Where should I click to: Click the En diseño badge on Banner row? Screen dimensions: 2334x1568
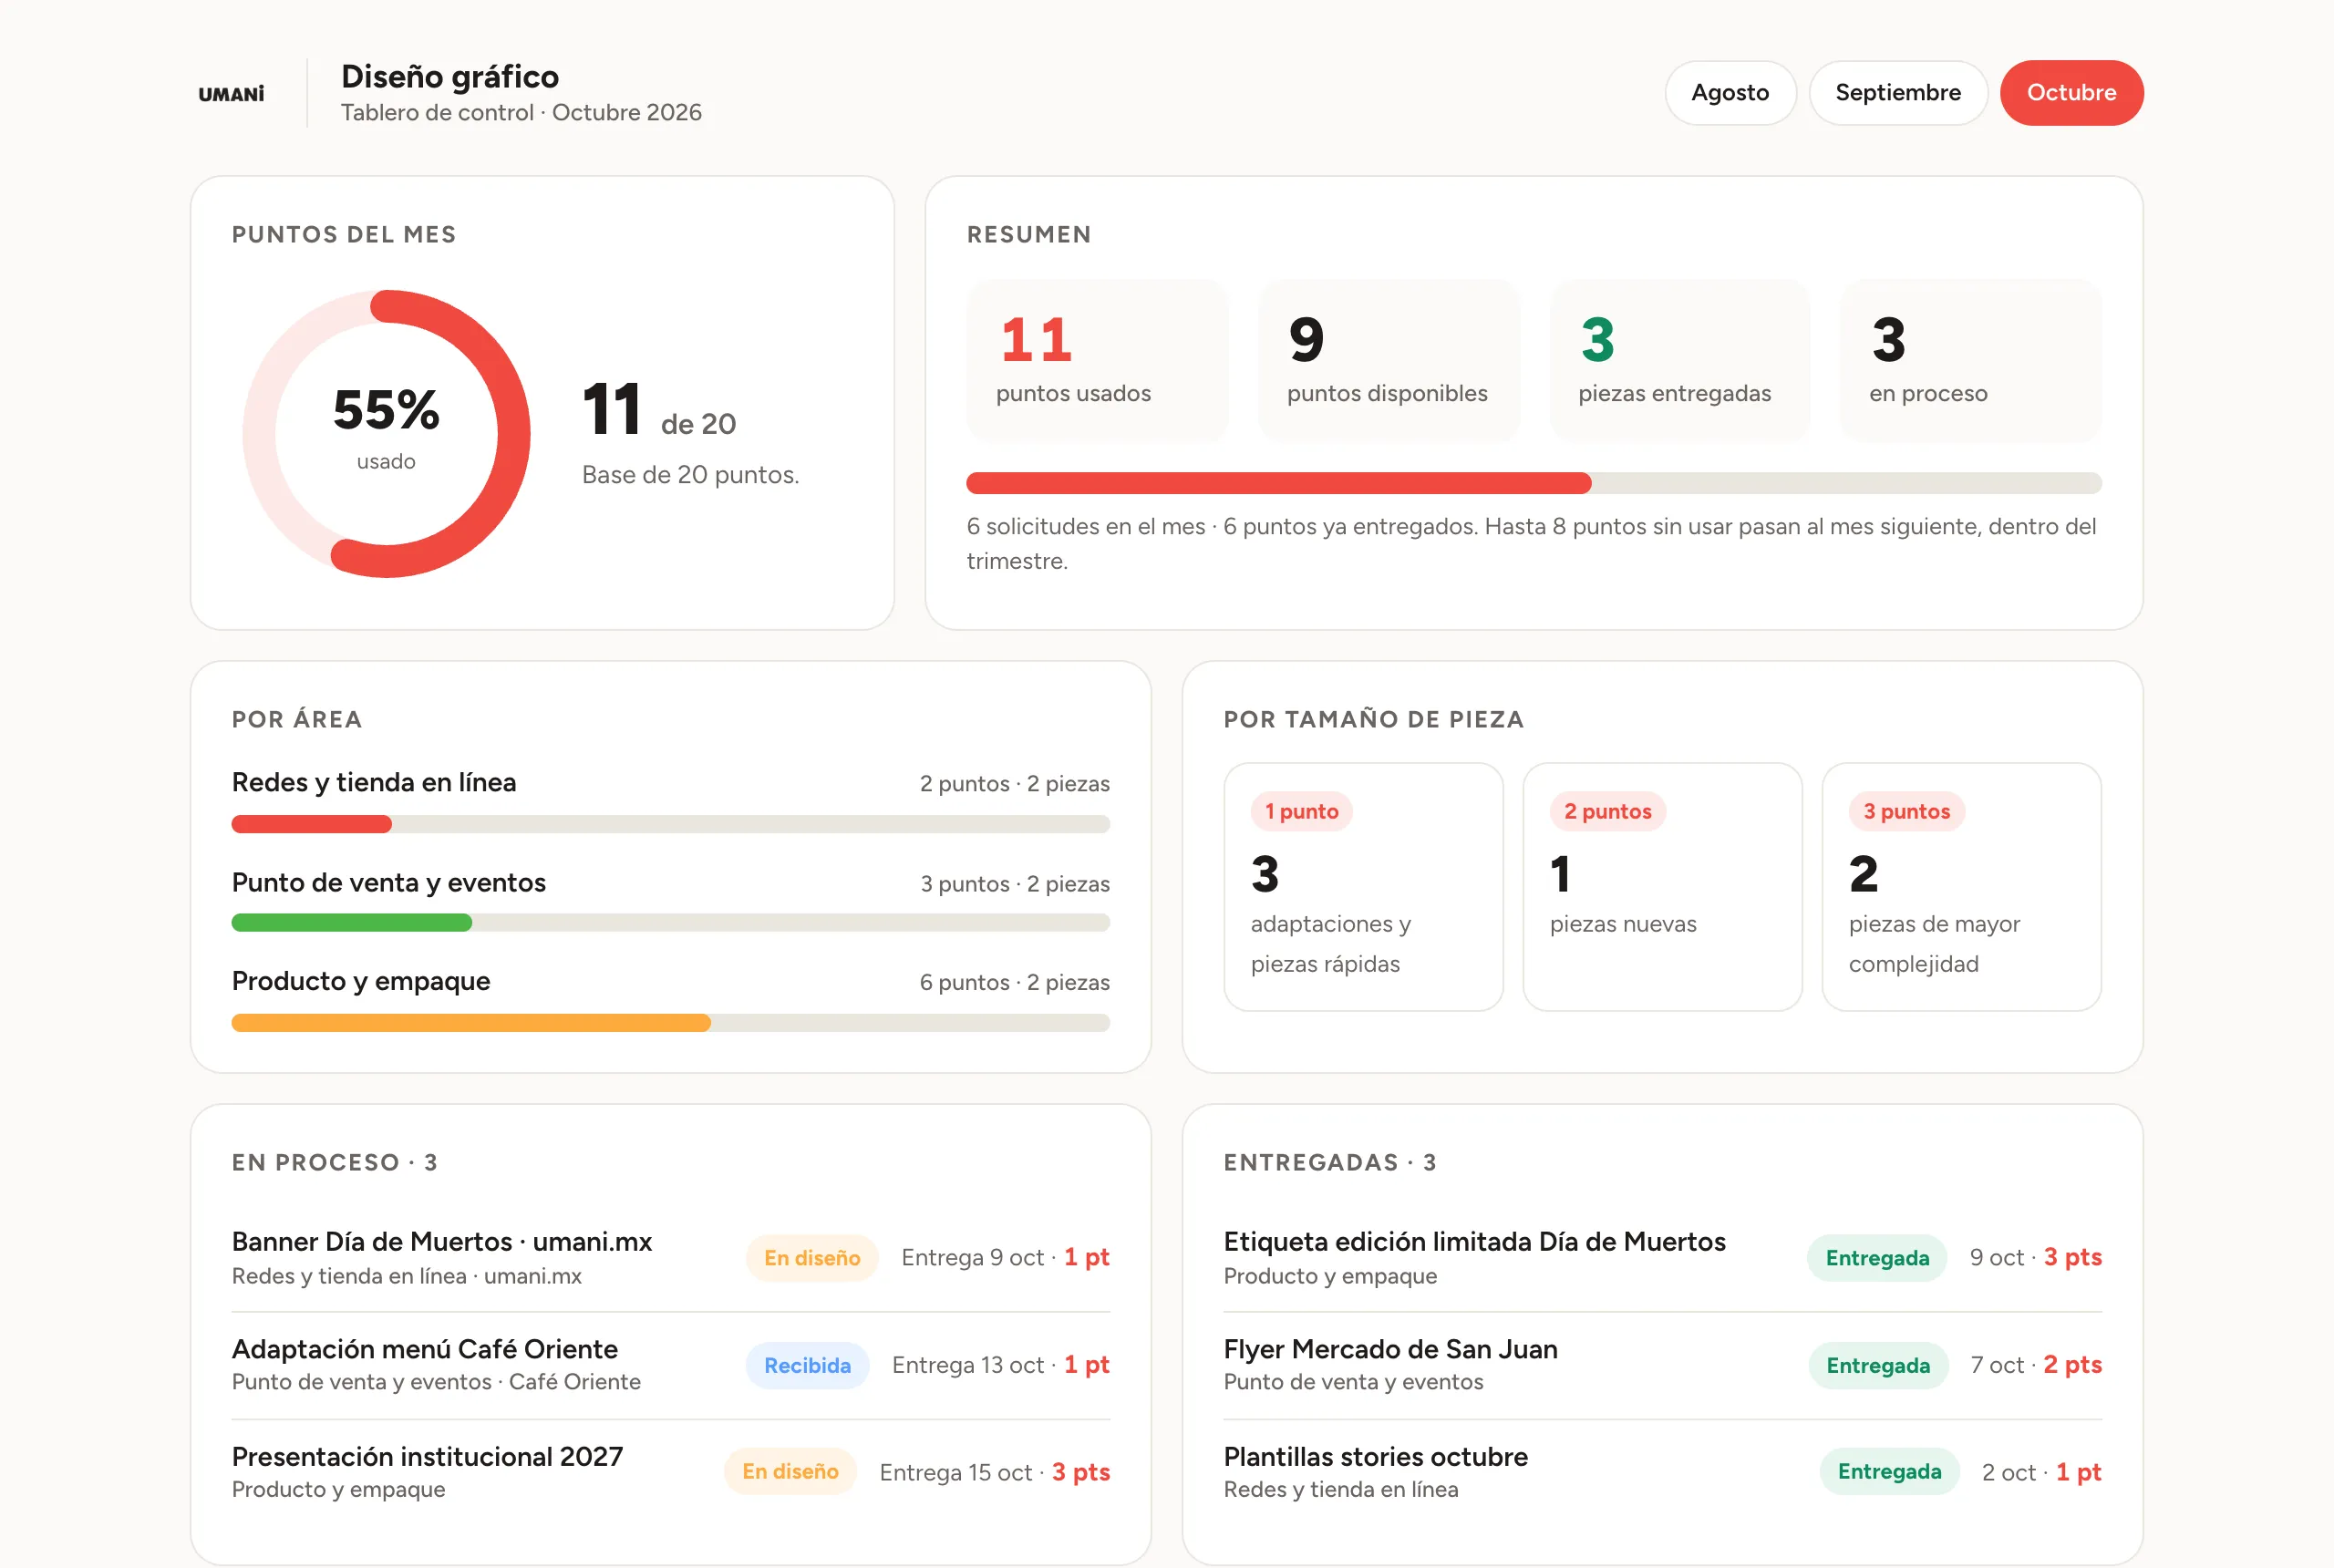pos(812,1258)
